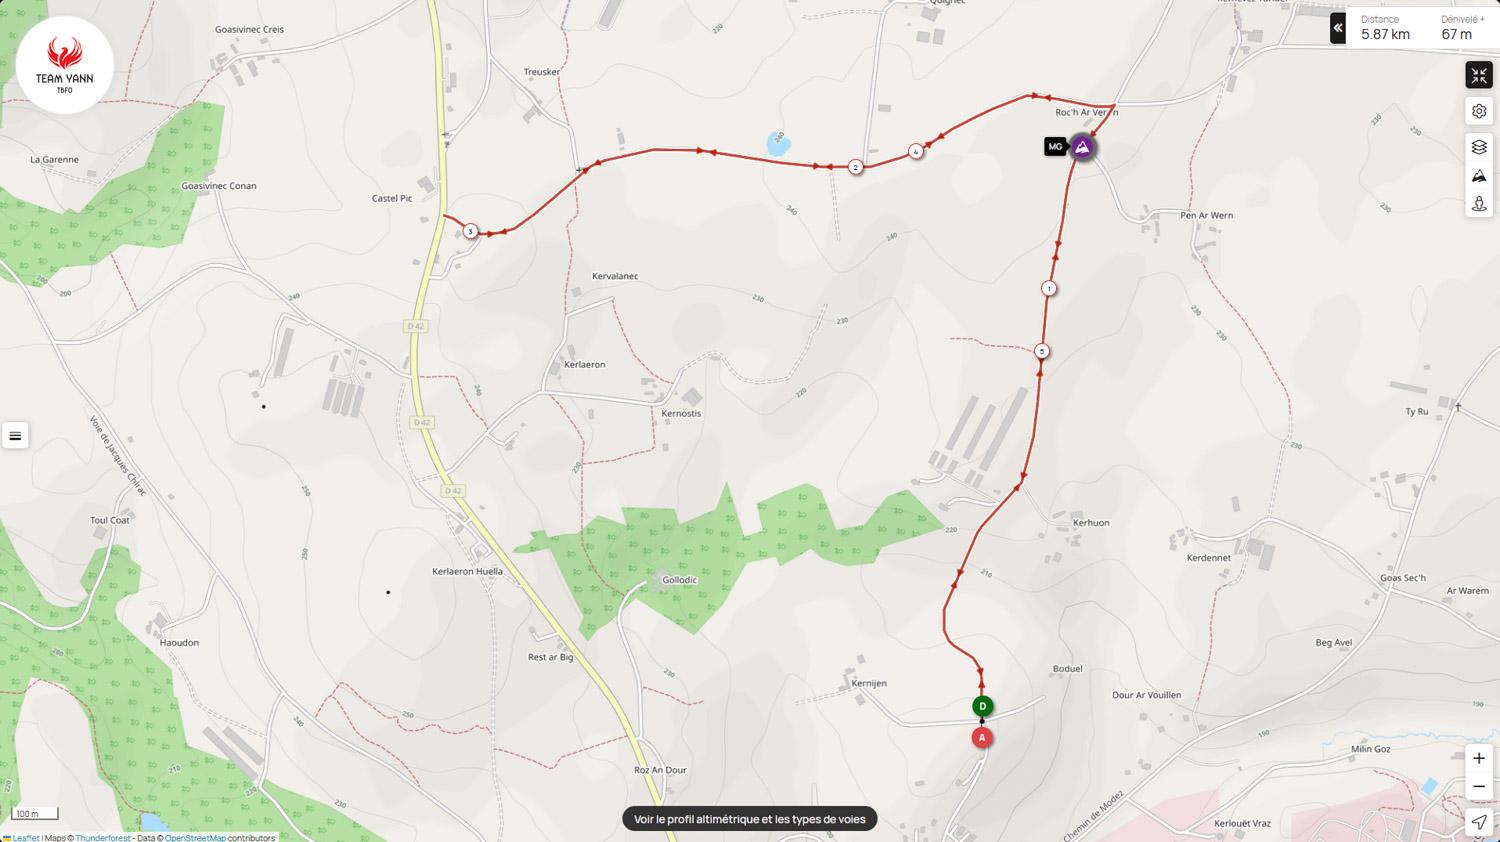Exit fullscreen with the collapse arrows icon
This screenshot has height=842, width=1500.
pyautogui.click(x=1479, y=75)
